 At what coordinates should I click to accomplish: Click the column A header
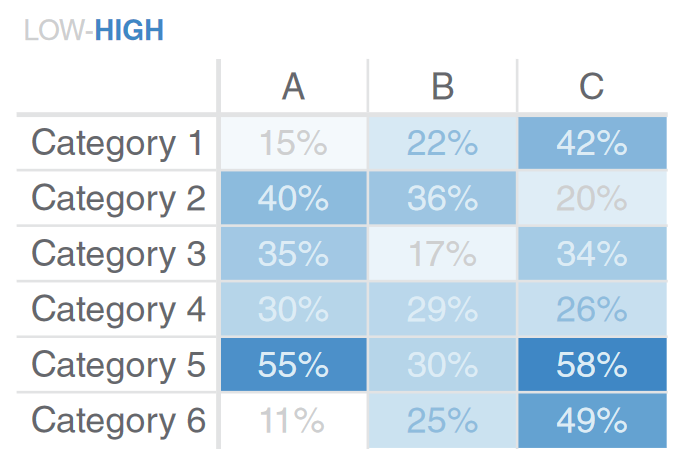coord(293,87)
